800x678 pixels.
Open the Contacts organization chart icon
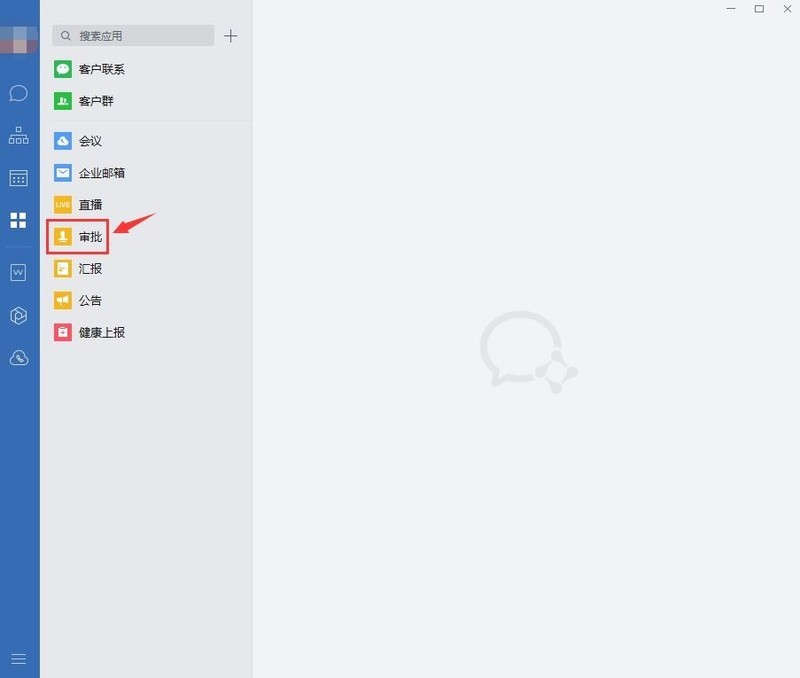coord(18,135)
